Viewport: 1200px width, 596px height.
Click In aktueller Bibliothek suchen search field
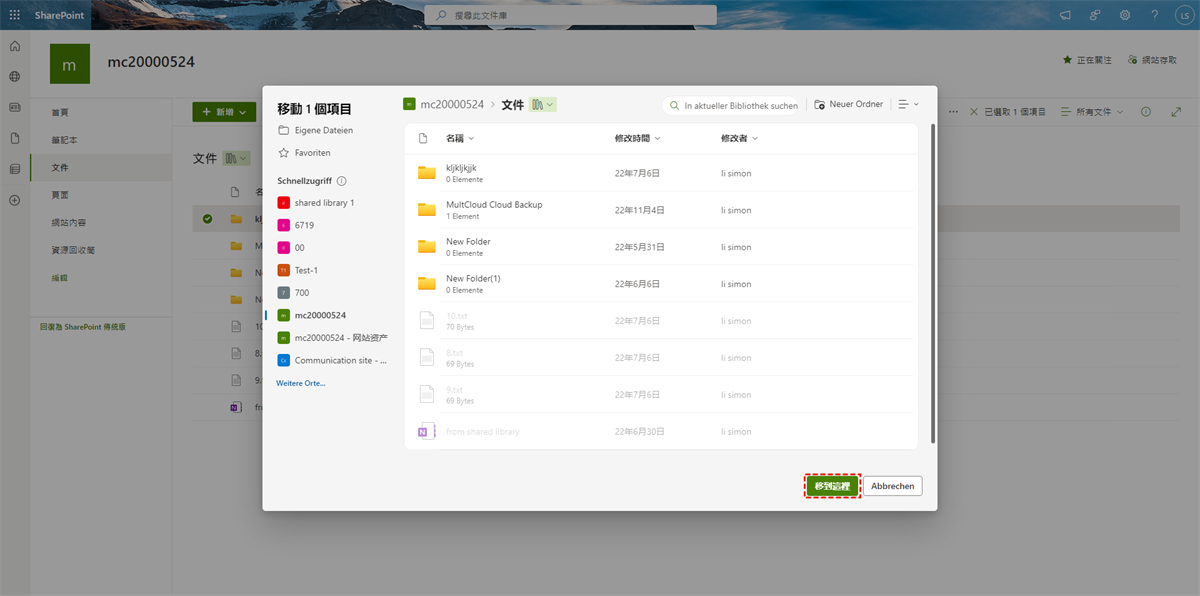point(731,105)
